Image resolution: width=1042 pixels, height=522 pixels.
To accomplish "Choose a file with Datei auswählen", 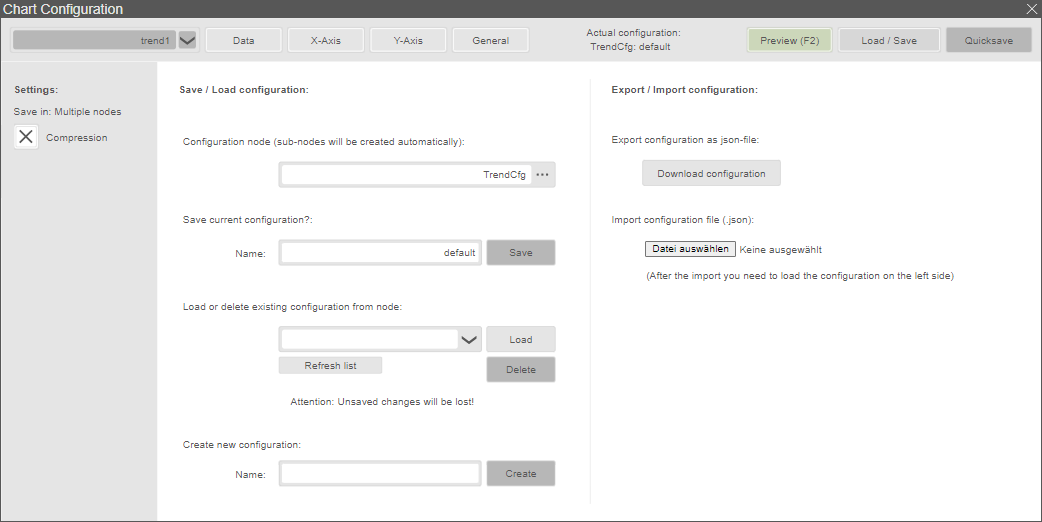I will 690,249.
